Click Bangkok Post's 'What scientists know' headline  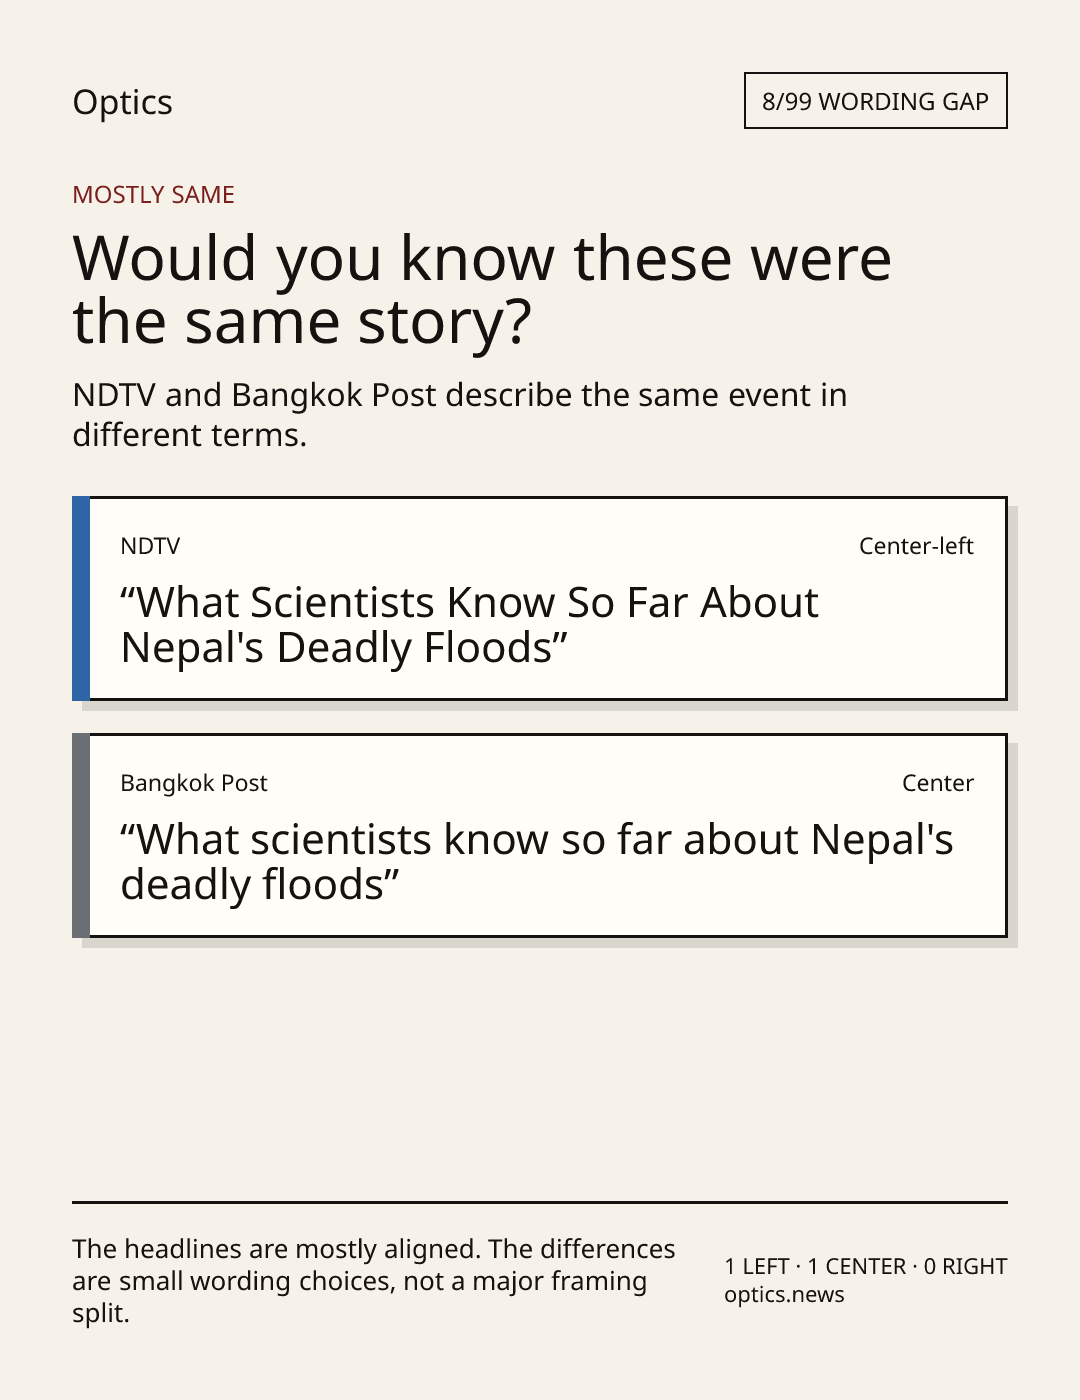pos(537,862)
